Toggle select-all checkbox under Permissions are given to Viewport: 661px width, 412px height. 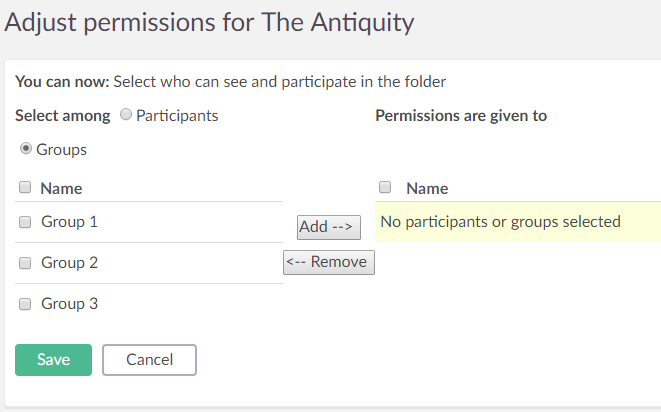(x=385, y=187)
